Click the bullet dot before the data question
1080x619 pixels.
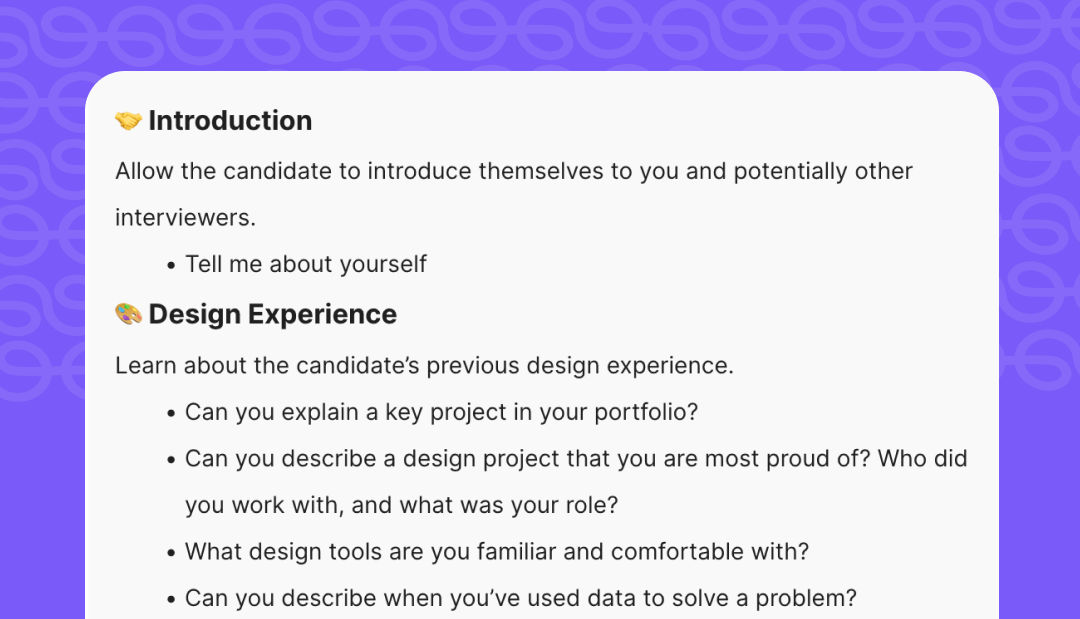pyautogui.click(x=172, y=600)
